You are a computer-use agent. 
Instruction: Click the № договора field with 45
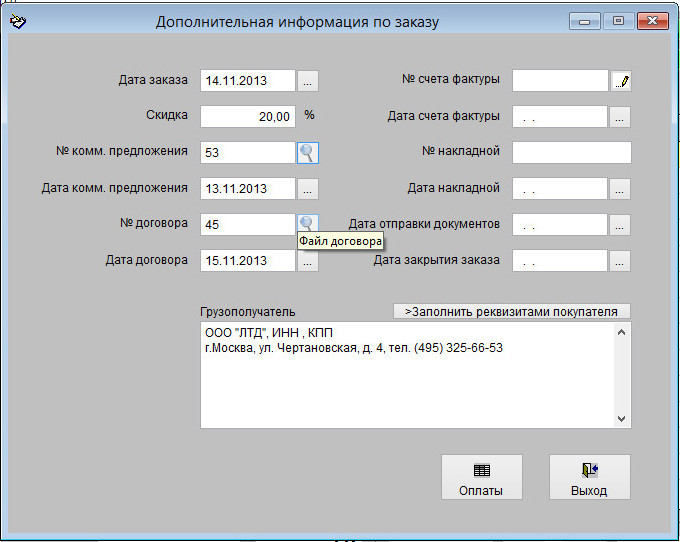click(x=248, y=225)
